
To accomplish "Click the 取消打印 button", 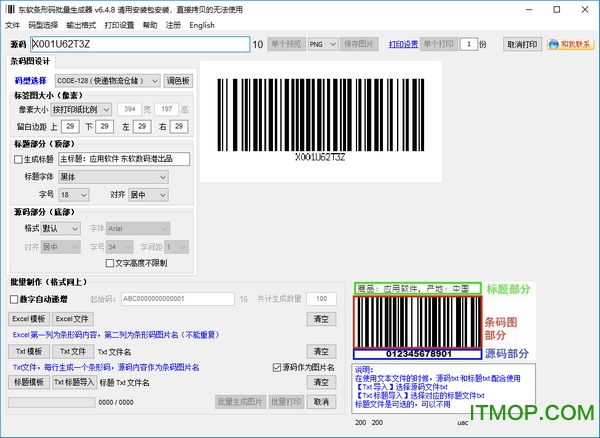I will coord(522,44).
